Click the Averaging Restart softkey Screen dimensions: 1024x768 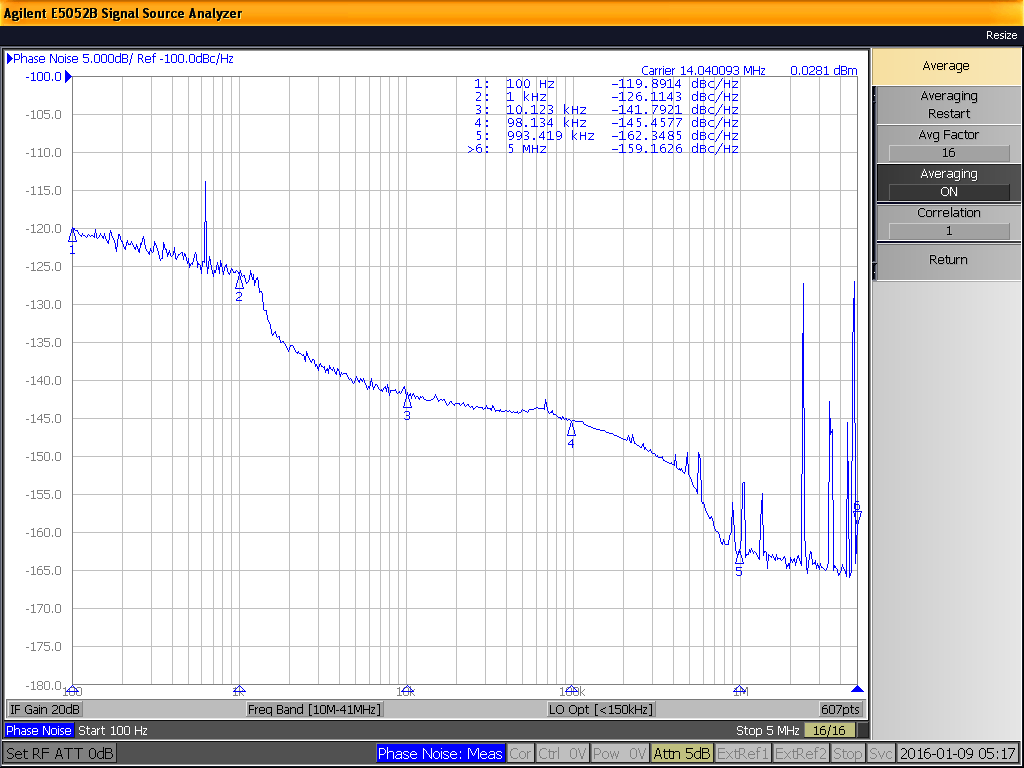pyautogui.click(x=948, y=104)
